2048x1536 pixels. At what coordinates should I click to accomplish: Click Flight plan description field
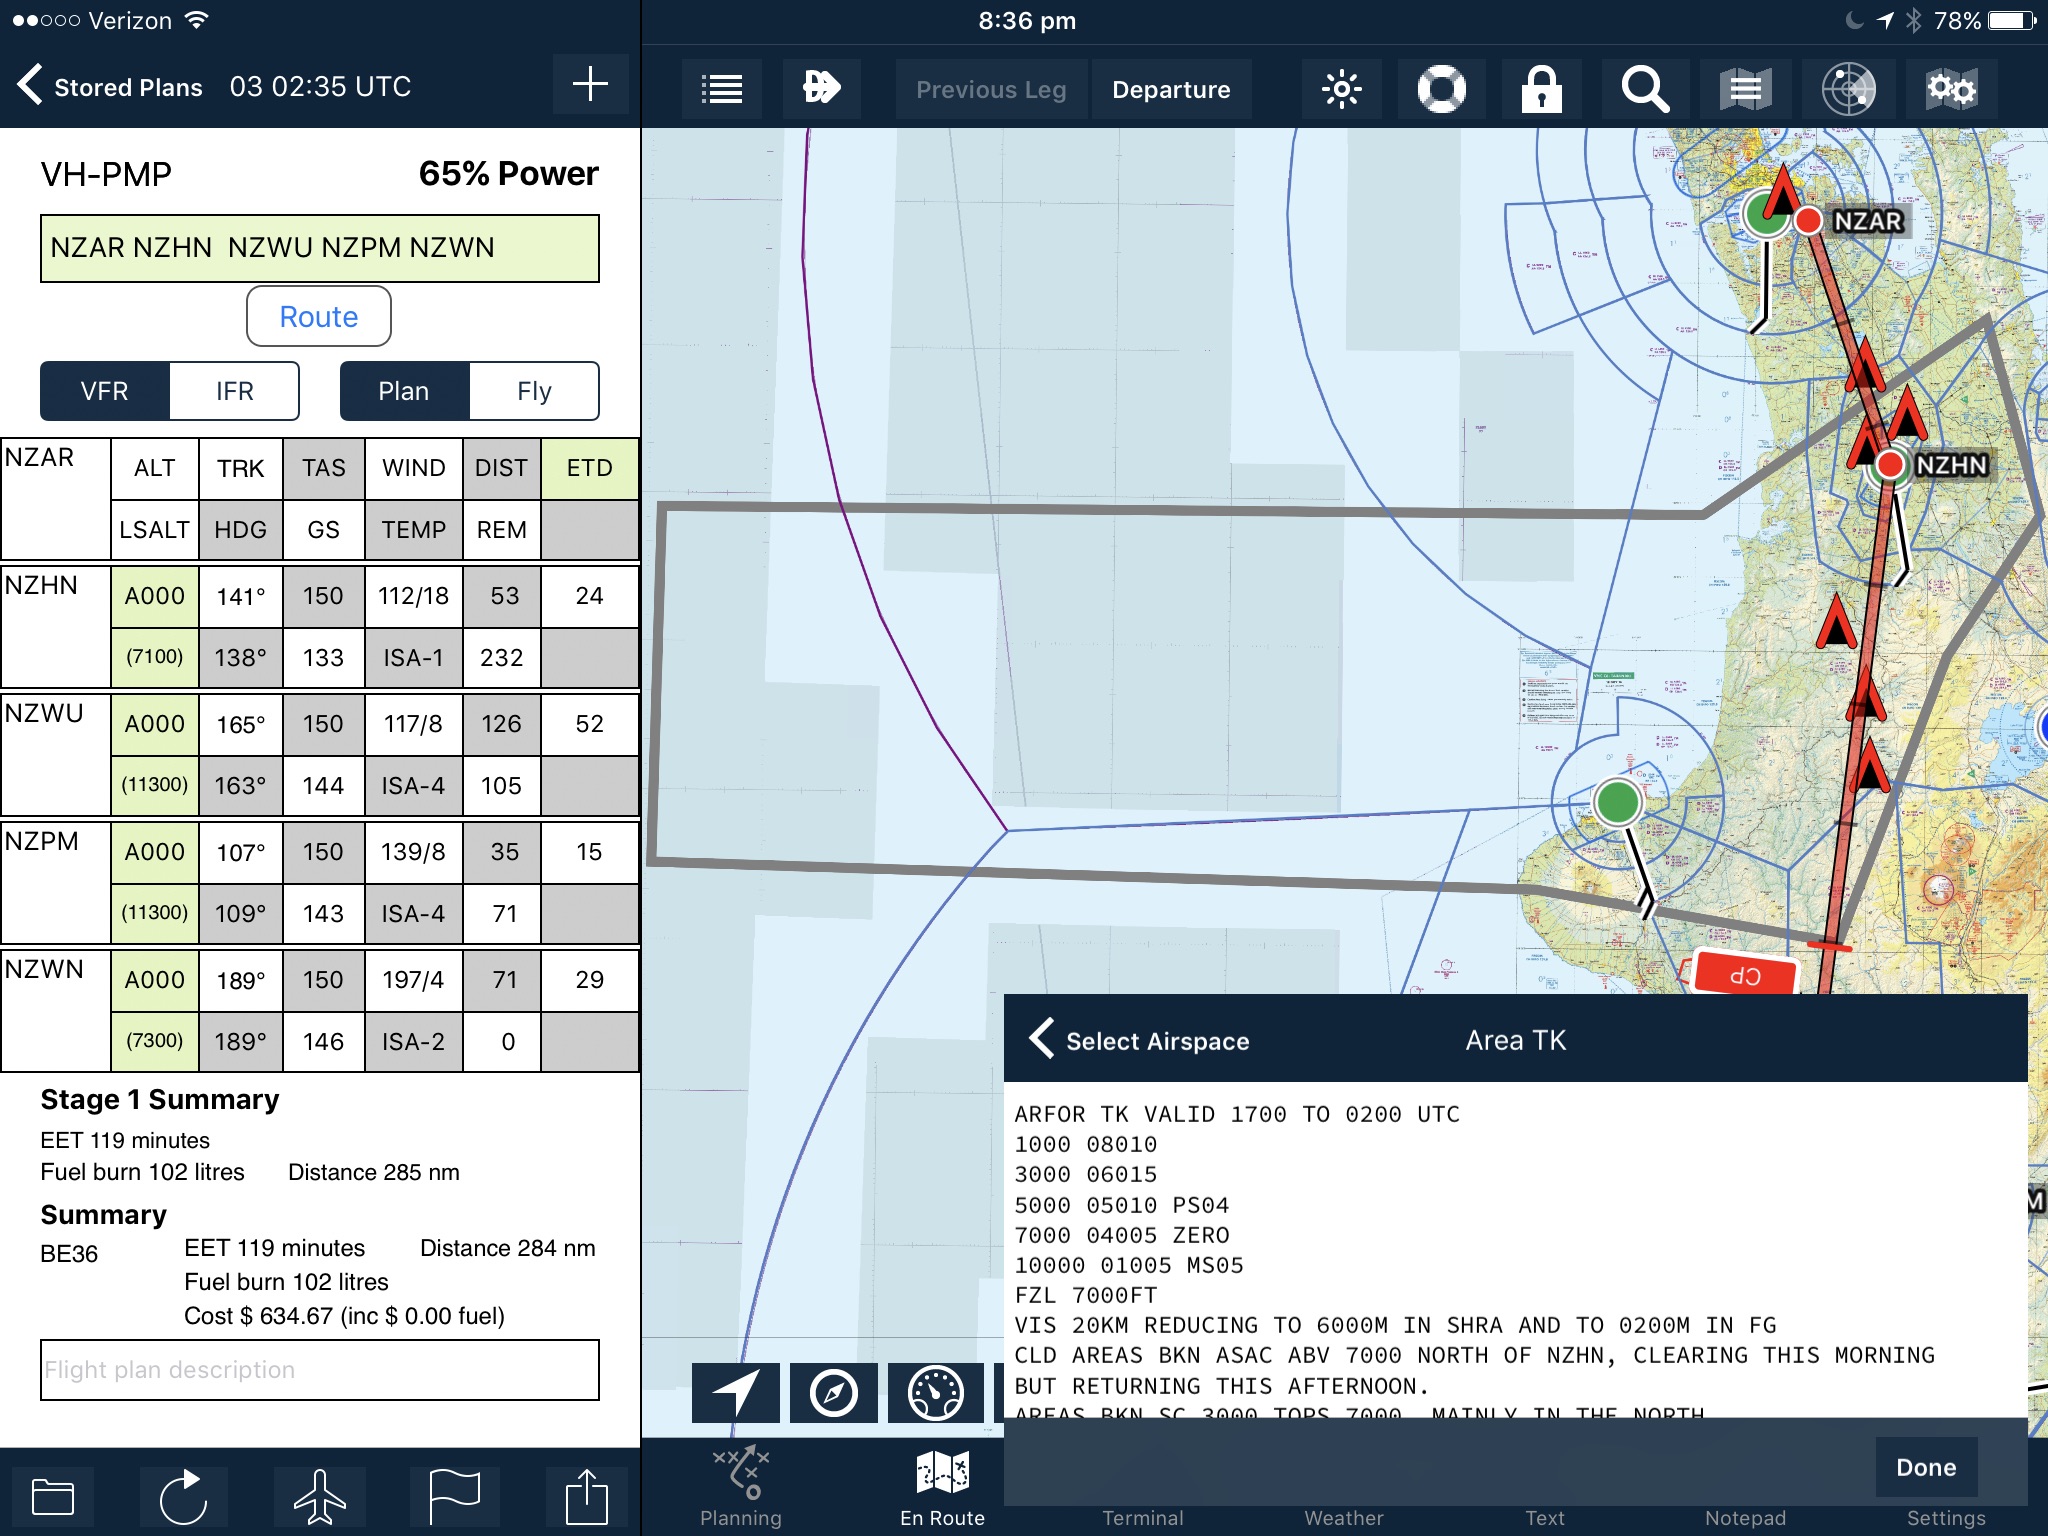(320, 1370)
